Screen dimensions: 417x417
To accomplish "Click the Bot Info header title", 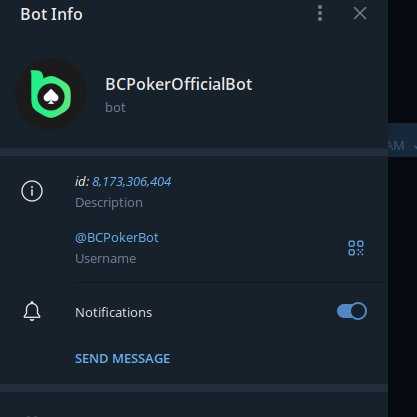I will (51, 14).
